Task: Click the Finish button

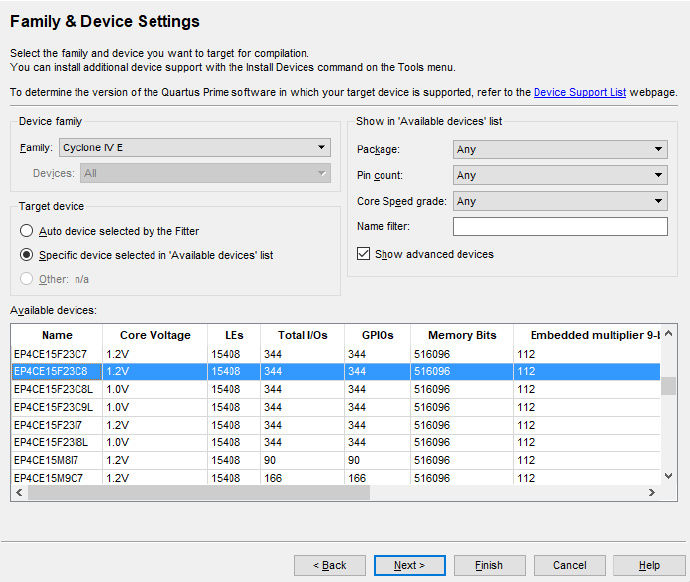Action: coord(489,565)
